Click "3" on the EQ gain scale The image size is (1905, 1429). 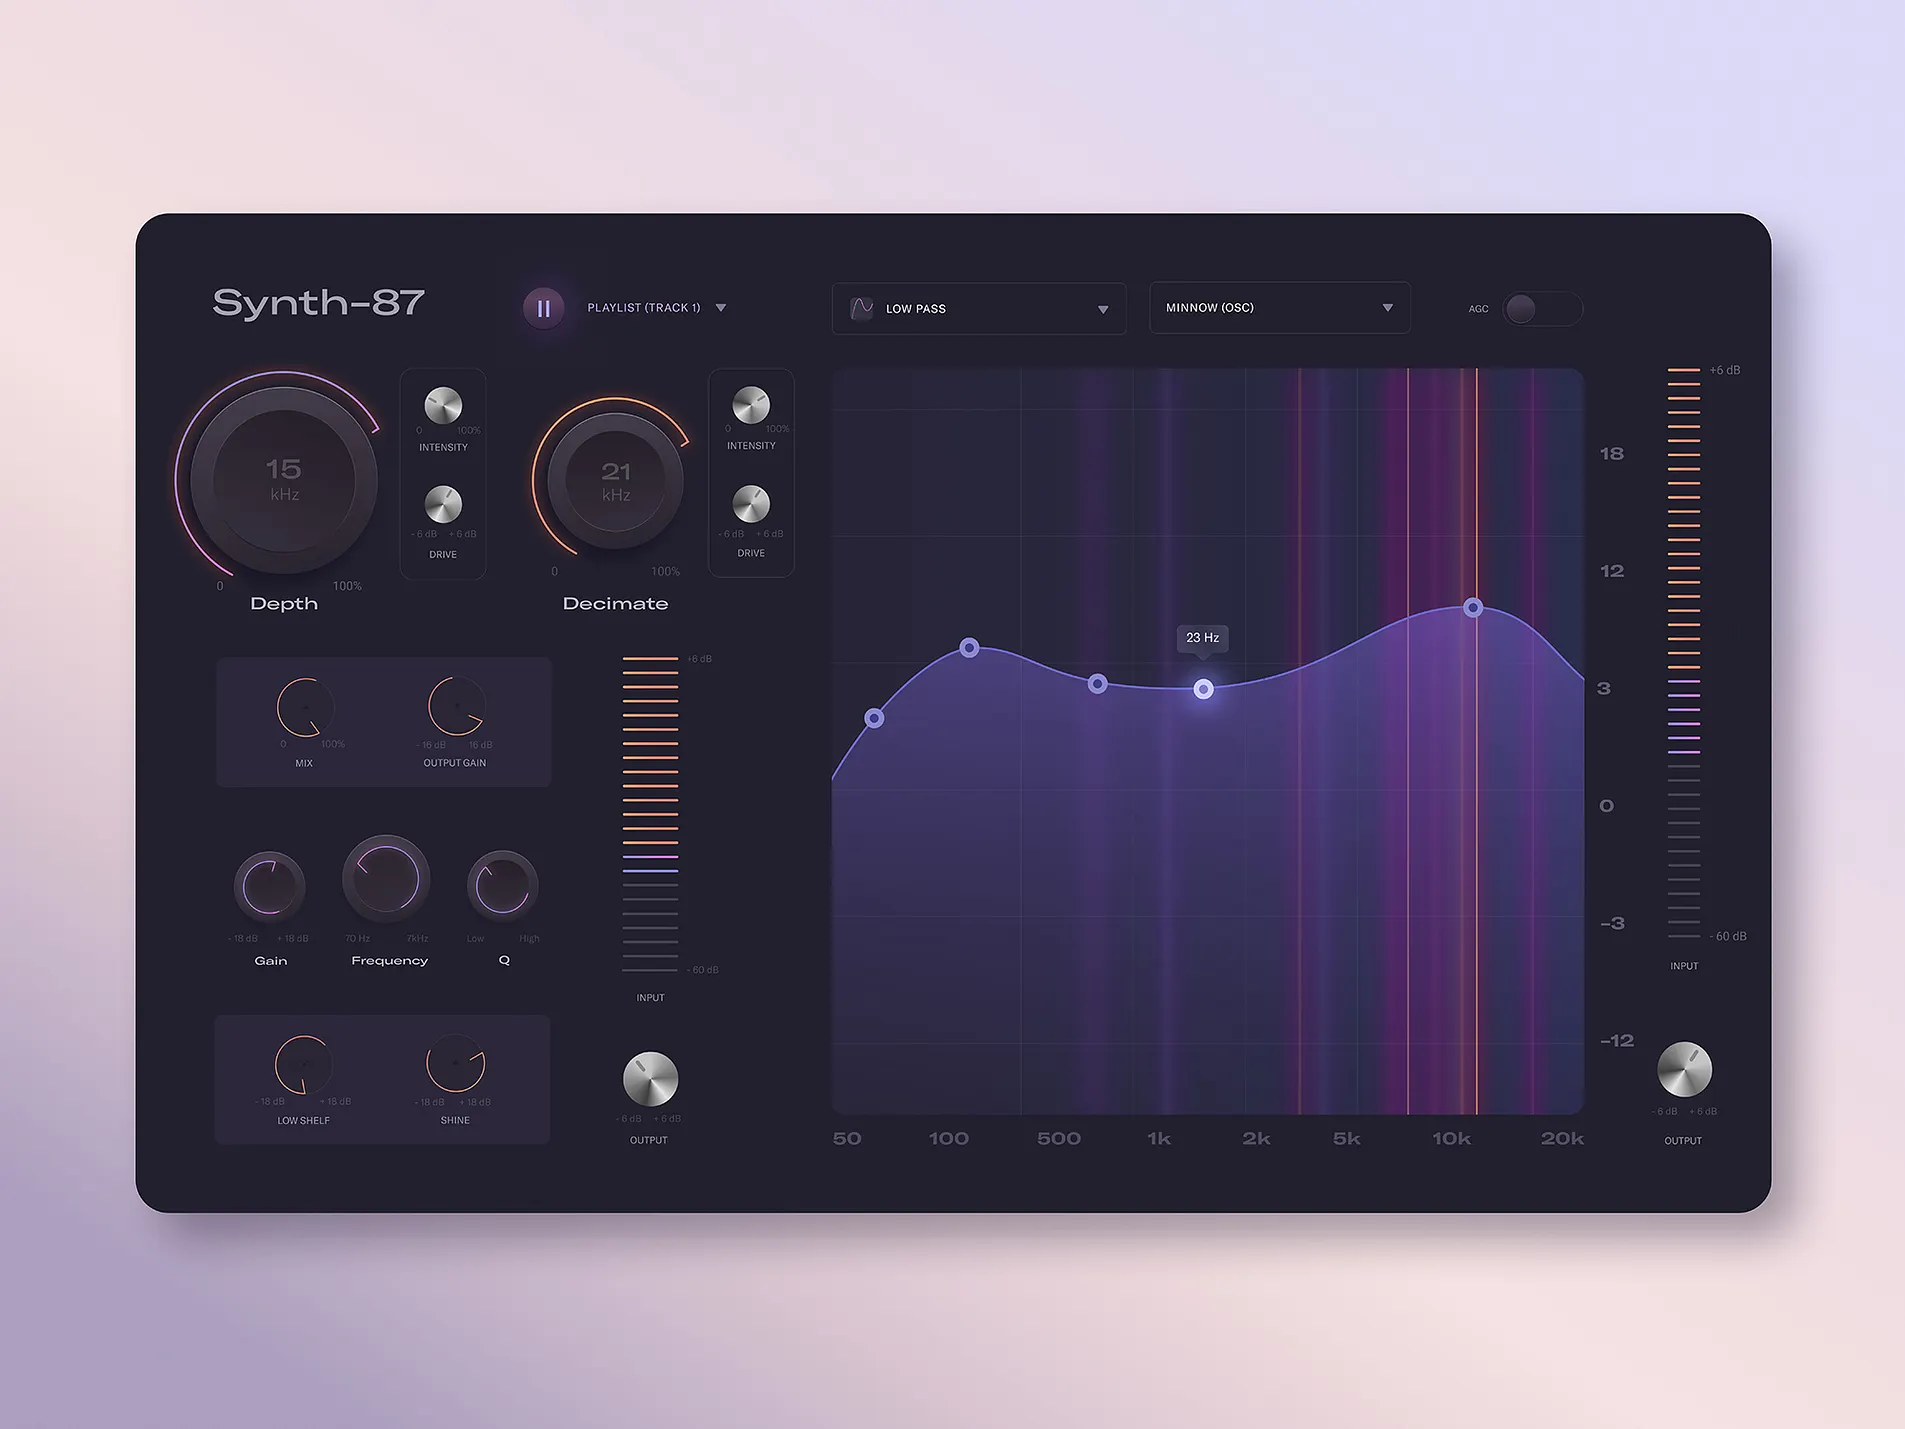(1604, 688)
